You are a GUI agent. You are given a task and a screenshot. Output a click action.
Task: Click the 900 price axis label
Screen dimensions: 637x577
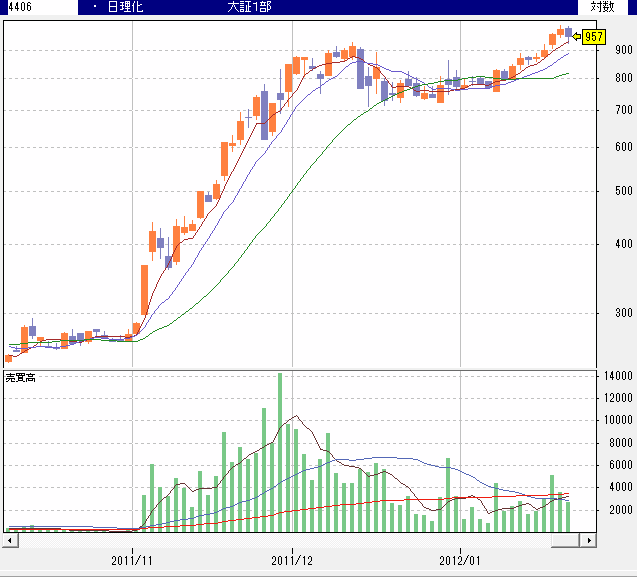624,50
